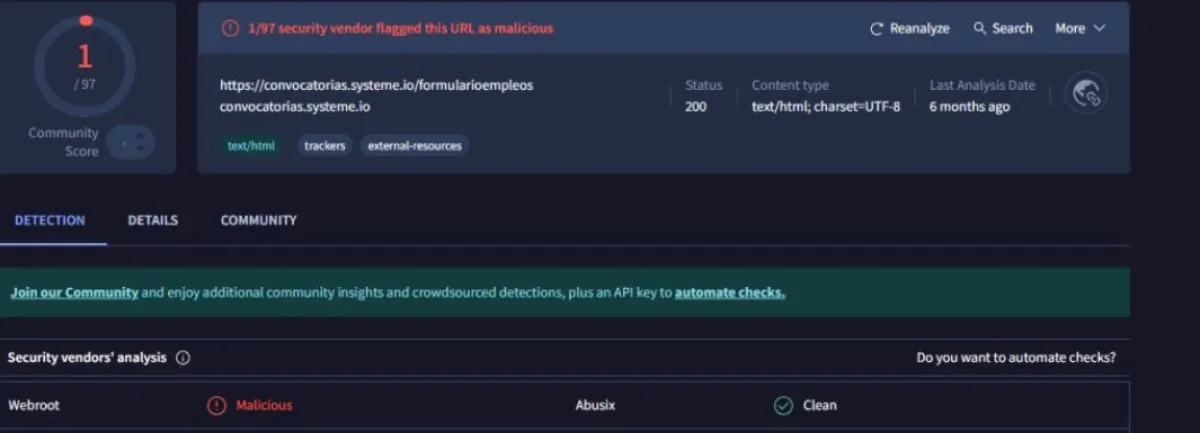Viewport: 1200px width, 433px height.
Task: Select the DETECTION tab
Action: click(50, 220)
